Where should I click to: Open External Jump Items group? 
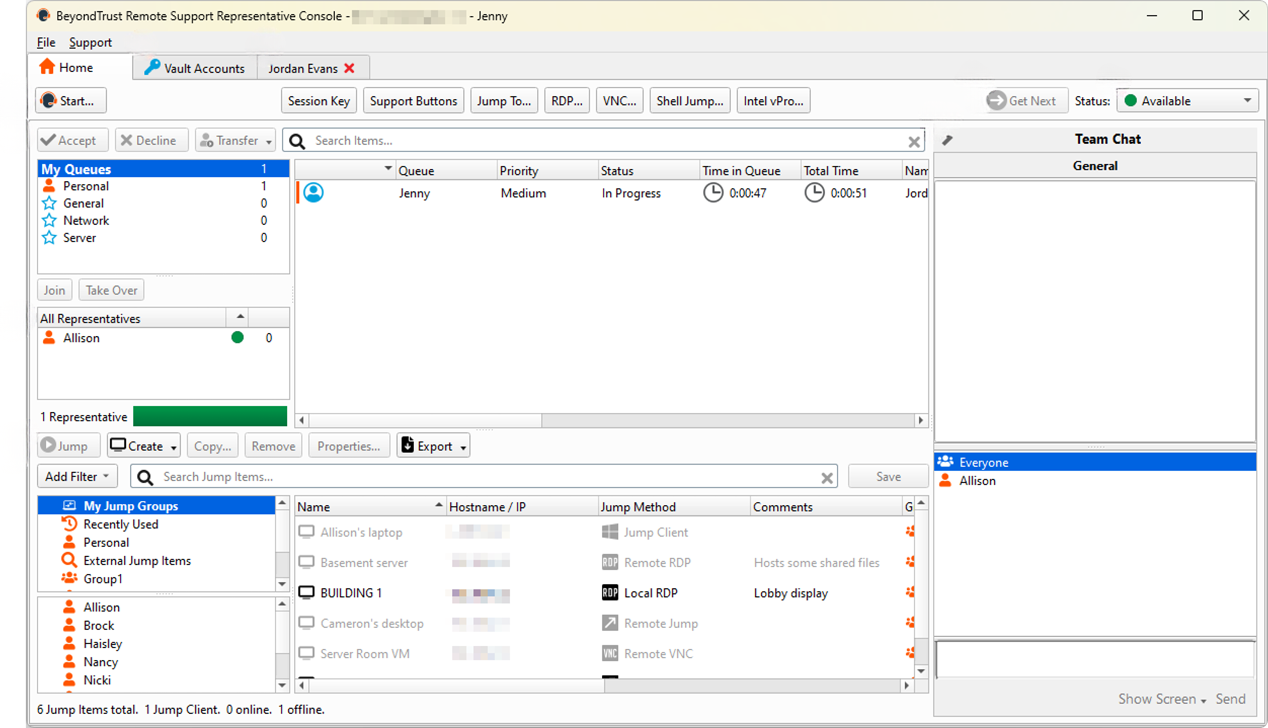pos(137,561)
